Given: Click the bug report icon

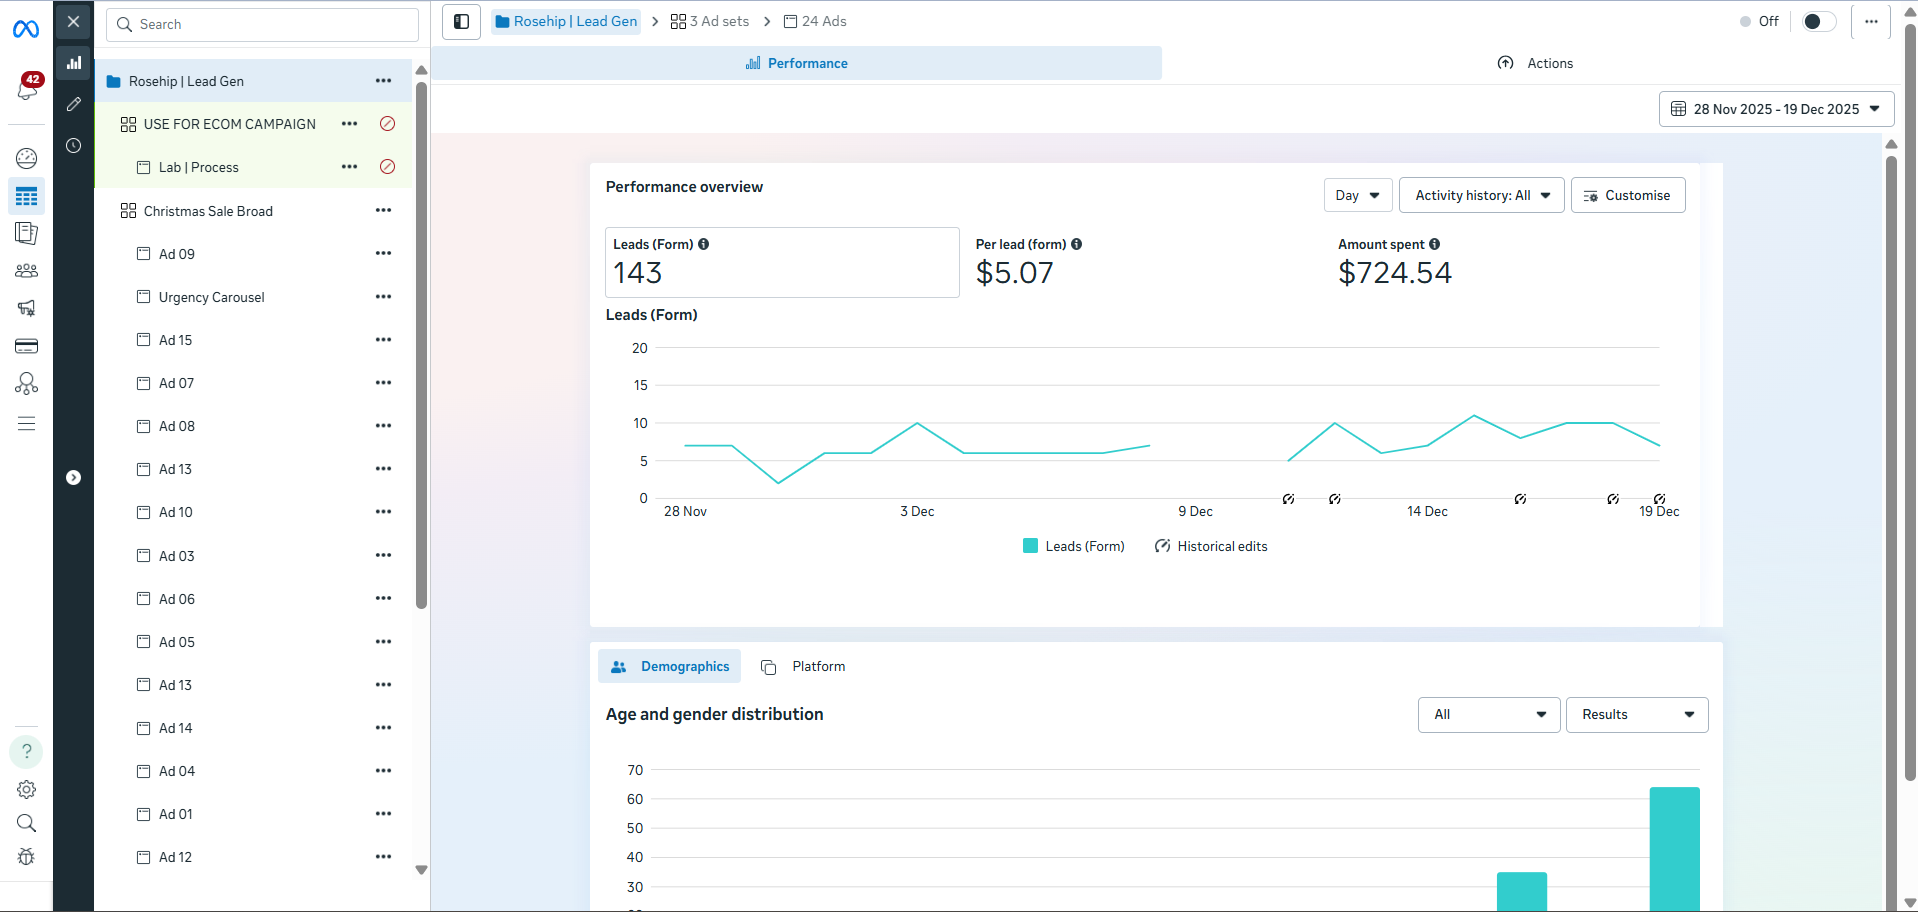Looking at the screenshot, I should [x=27, y=857].
